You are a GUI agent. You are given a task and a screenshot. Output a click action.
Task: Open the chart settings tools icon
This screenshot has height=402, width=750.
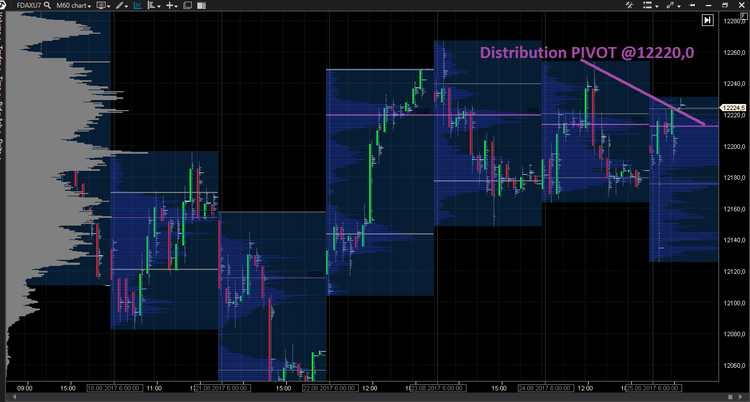click(629, 5)
